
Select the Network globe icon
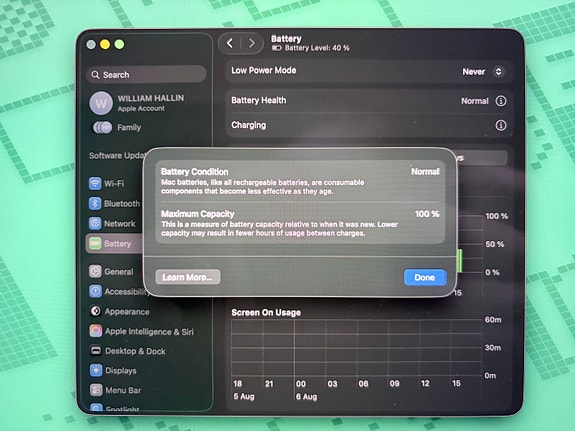(95, 223)
